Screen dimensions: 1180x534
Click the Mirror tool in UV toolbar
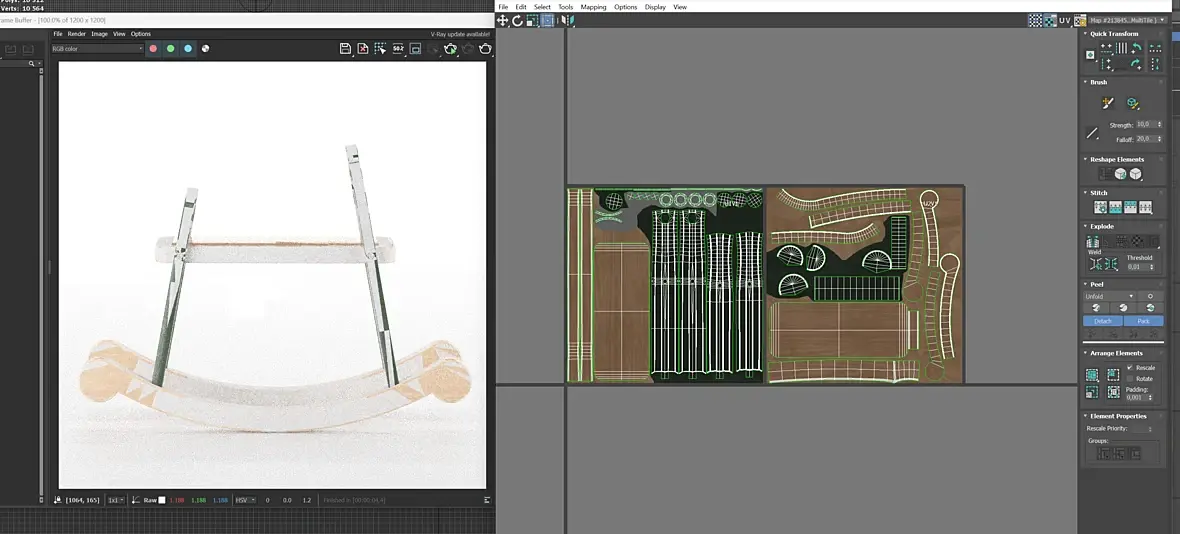click(x=567, y=20)
